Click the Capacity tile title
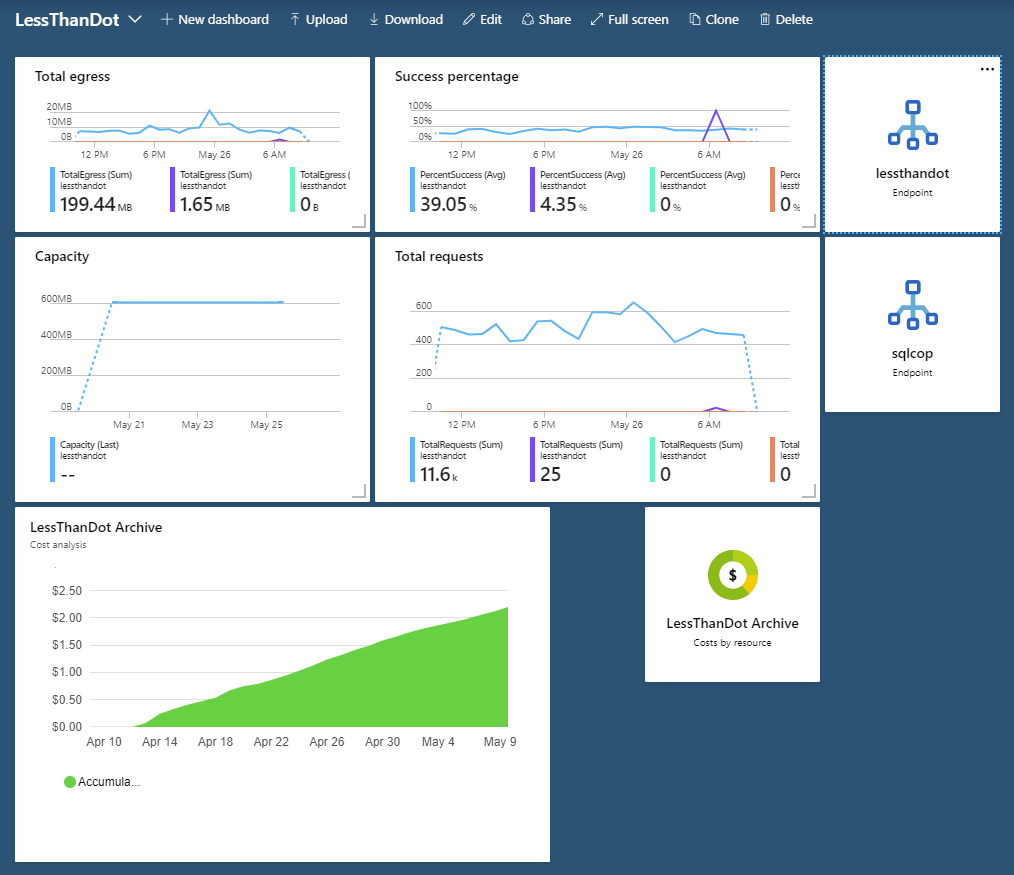 pyautogui.click(x=62, y=256)
